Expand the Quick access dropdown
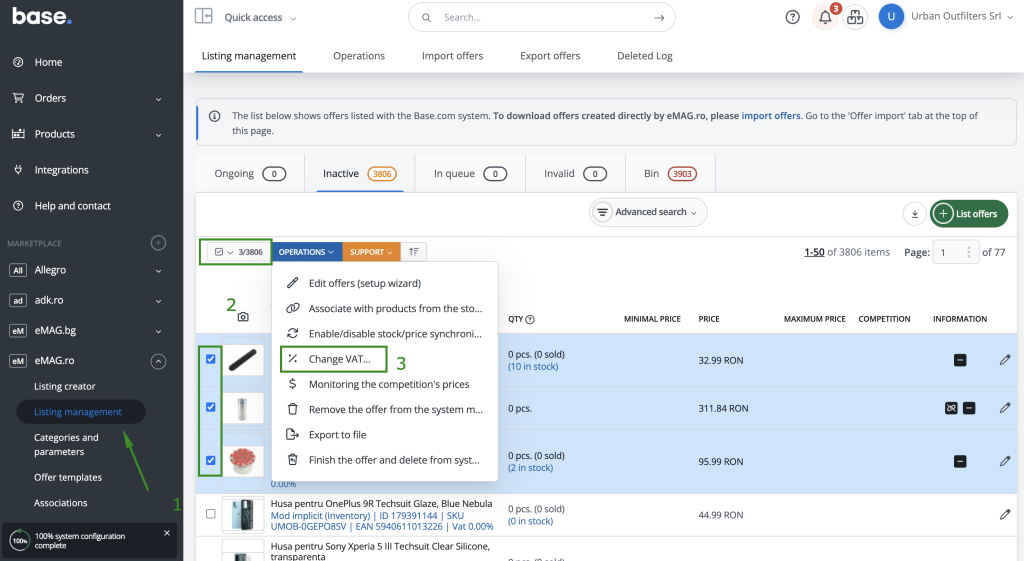Viewport: 1024px width, 561px height. [260, 18]
